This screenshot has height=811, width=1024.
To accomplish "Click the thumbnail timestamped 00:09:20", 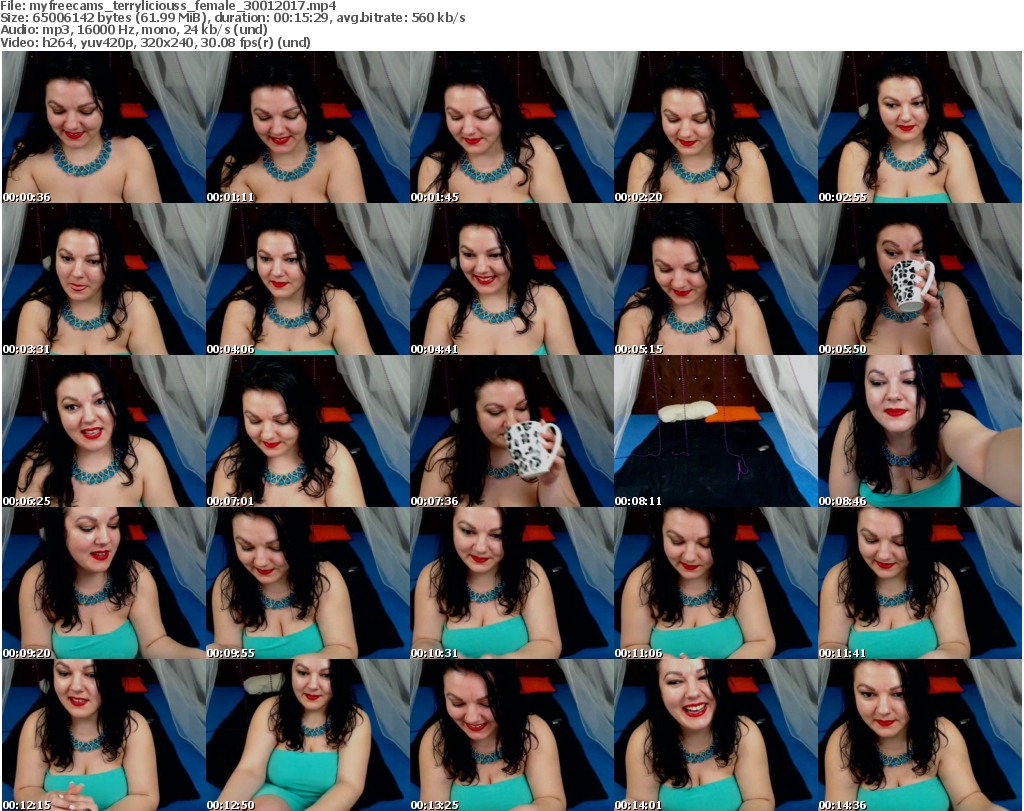I will click(x=104, y=583).
